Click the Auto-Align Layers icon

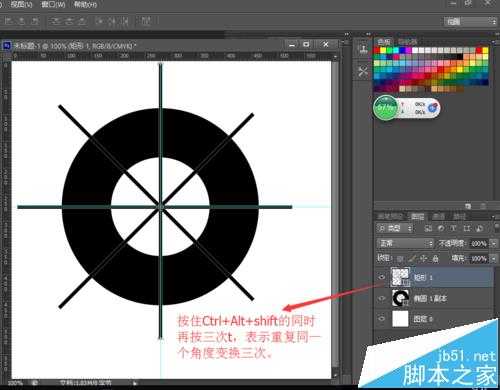(146, 21)
